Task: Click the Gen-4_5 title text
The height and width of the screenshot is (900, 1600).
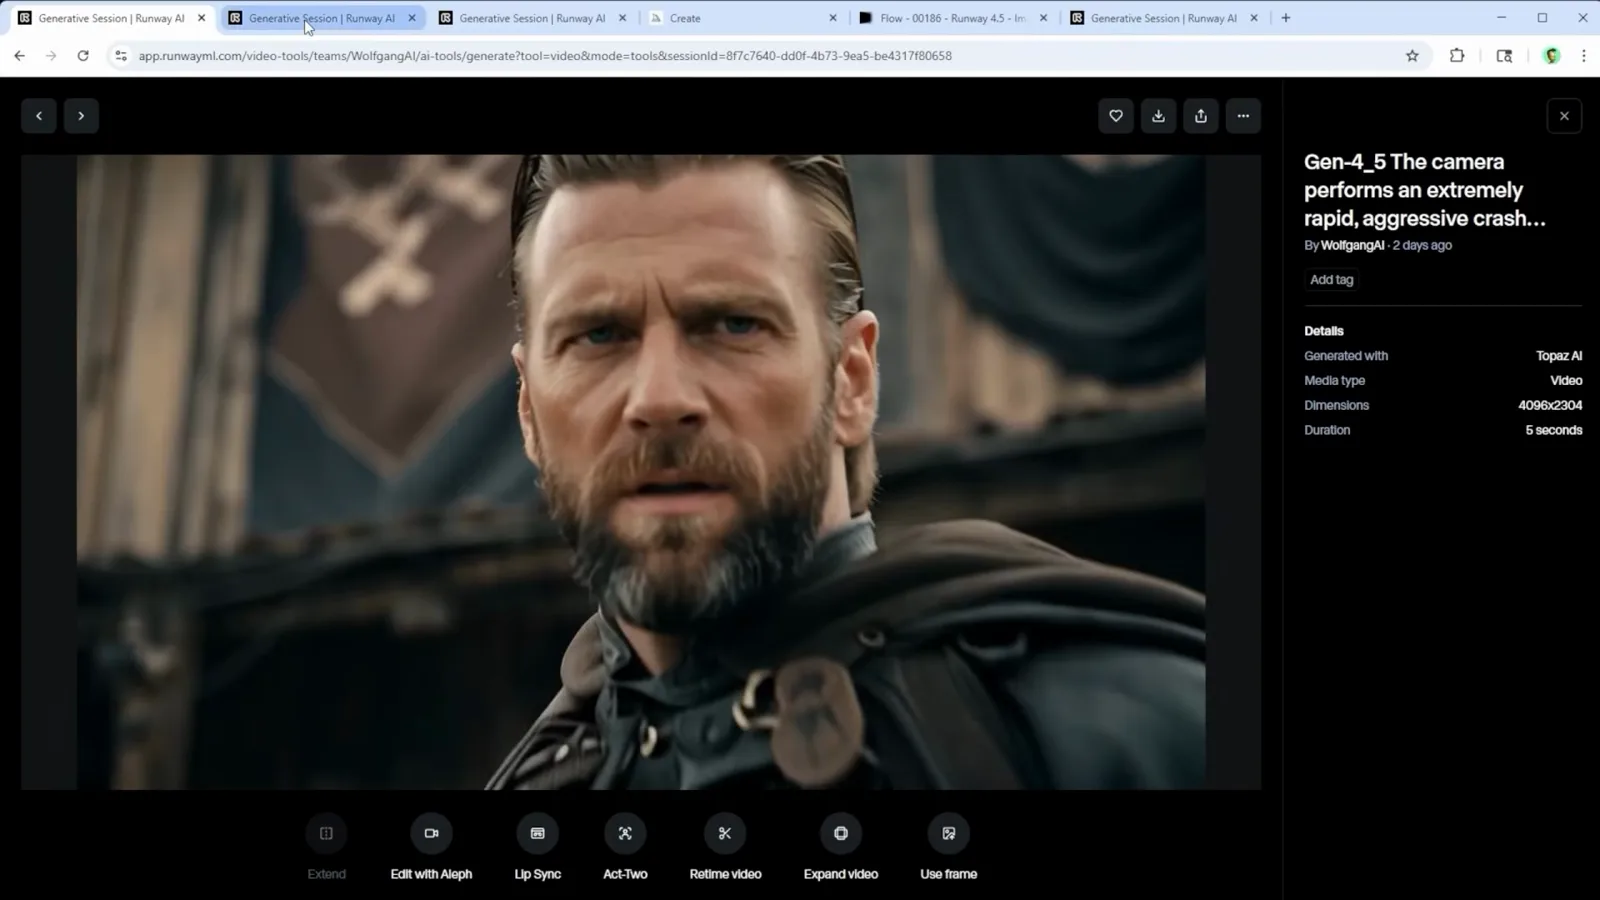Action: (x=1425, y=190)
